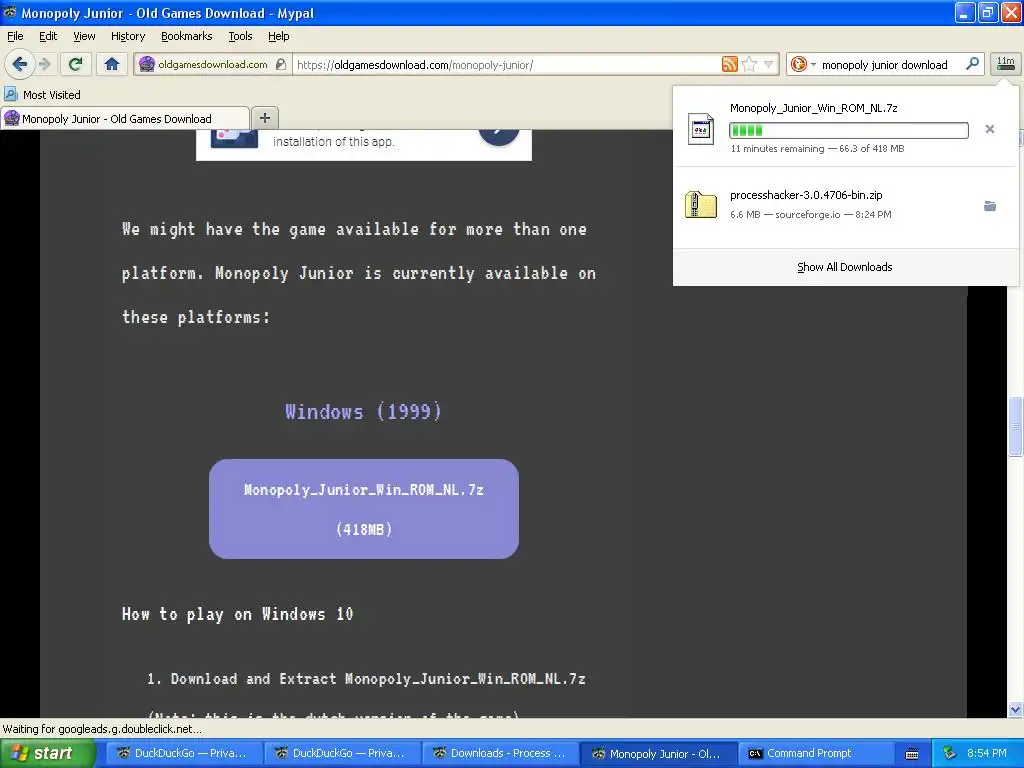Open the DuckDuckGo search engine selector
The width and height of the screenshot is (1024, 768).
(x=803, y=64)
